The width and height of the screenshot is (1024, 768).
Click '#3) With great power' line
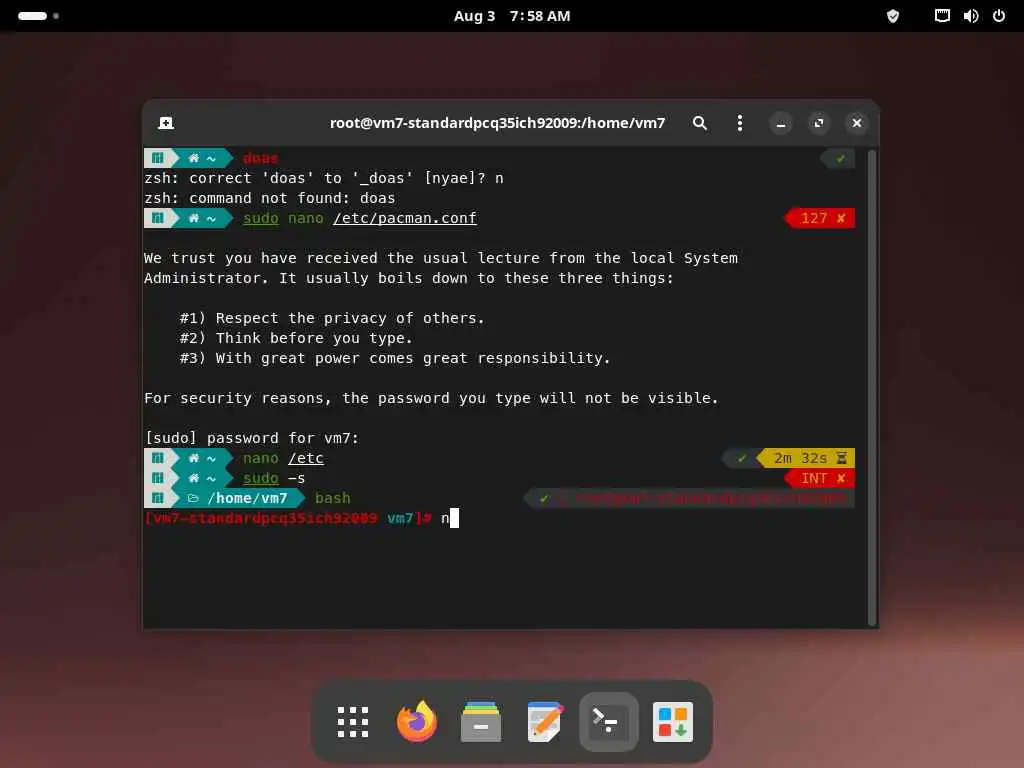395,358
